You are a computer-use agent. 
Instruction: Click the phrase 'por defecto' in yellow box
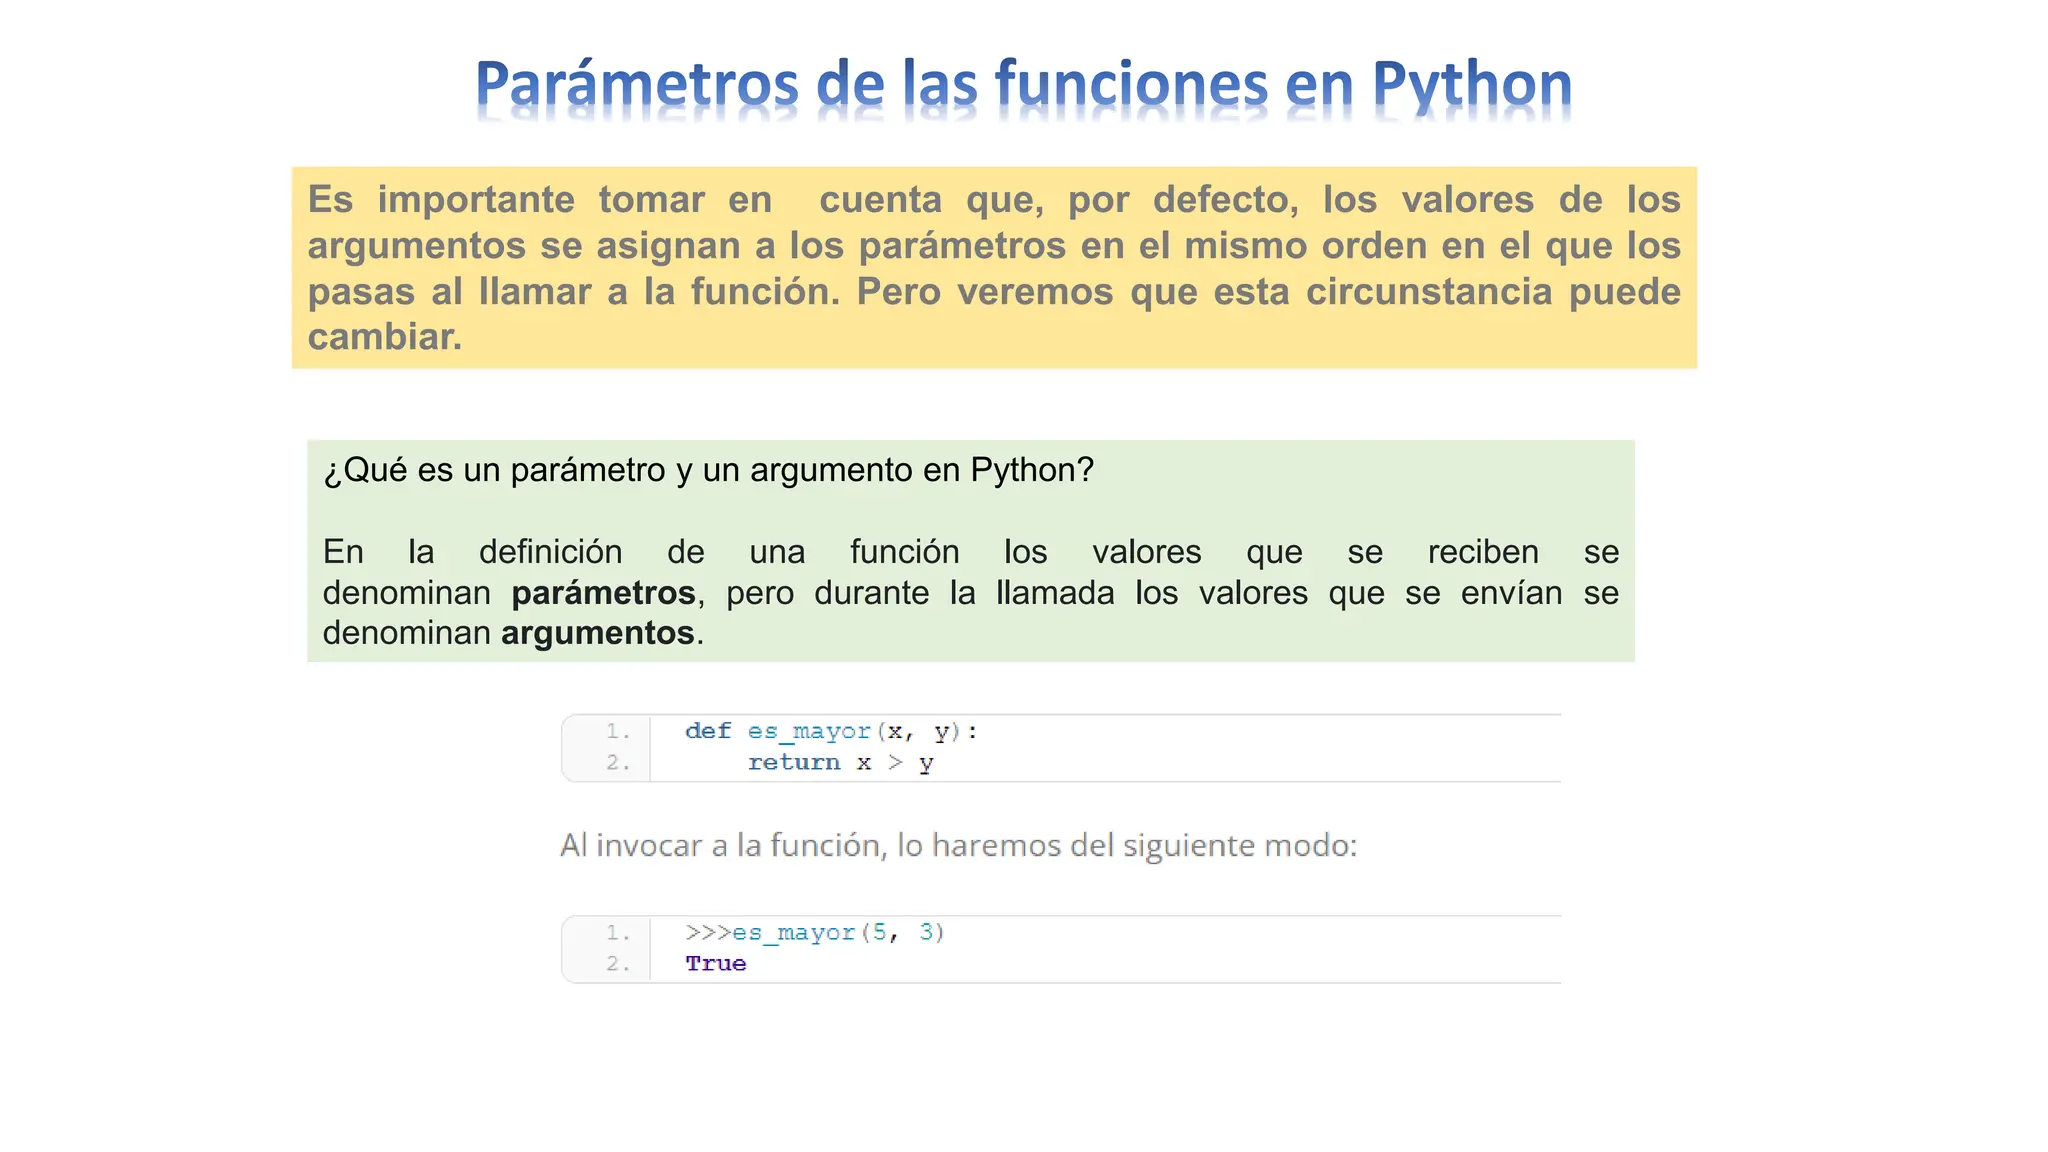pos(1182,200)
